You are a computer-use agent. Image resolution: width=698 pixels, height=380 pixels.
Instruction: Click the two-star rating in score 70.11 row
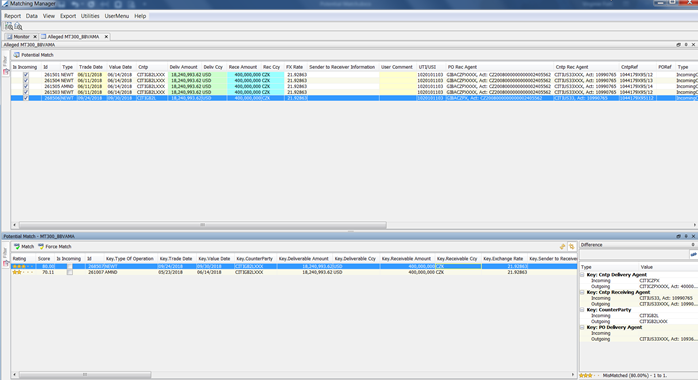tap(23, 272)
